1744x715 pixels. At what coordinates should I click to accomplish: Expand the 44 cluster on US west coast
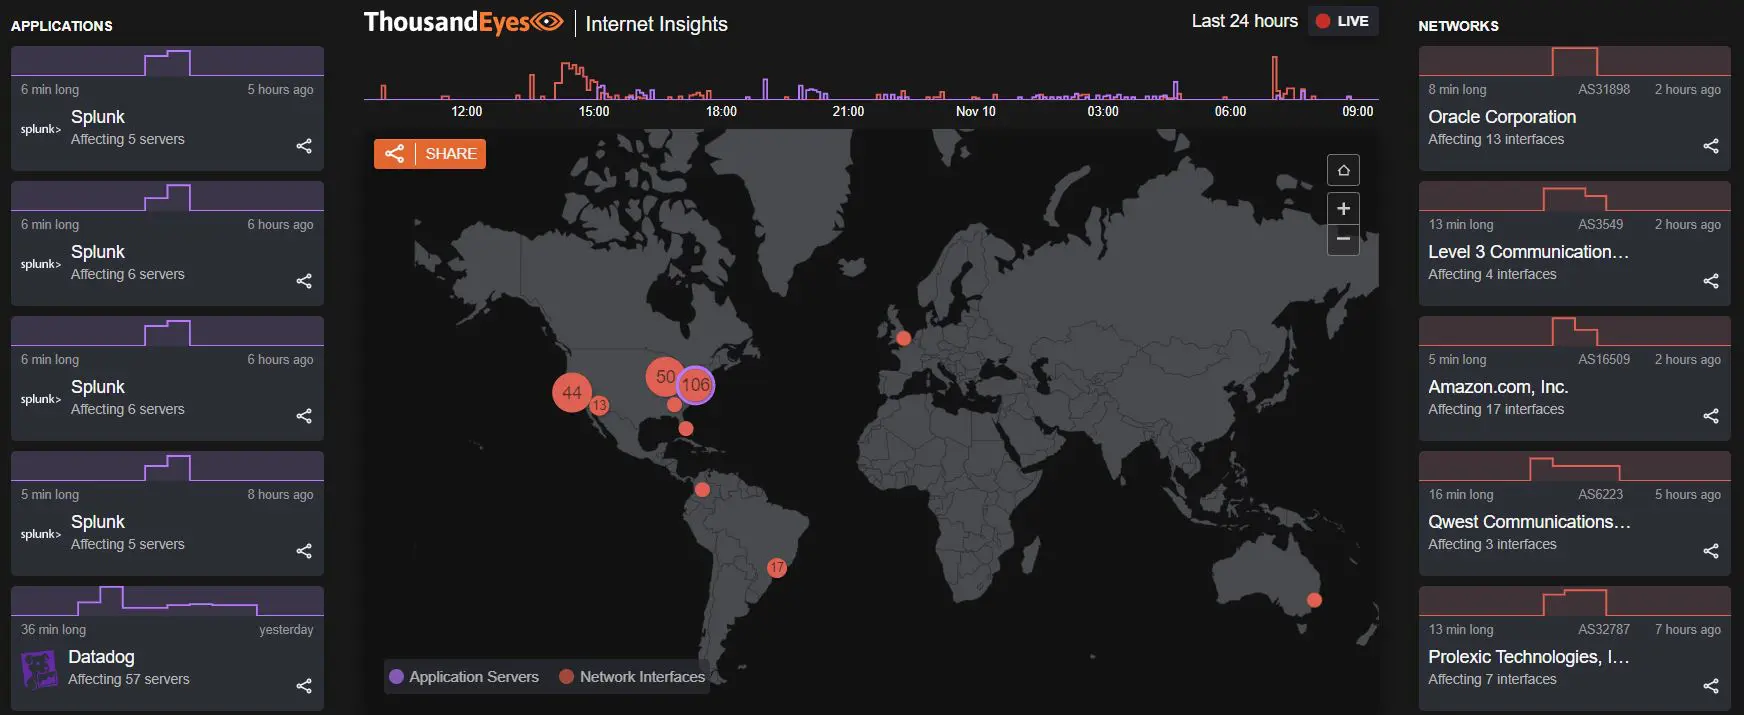coord(571,392)
